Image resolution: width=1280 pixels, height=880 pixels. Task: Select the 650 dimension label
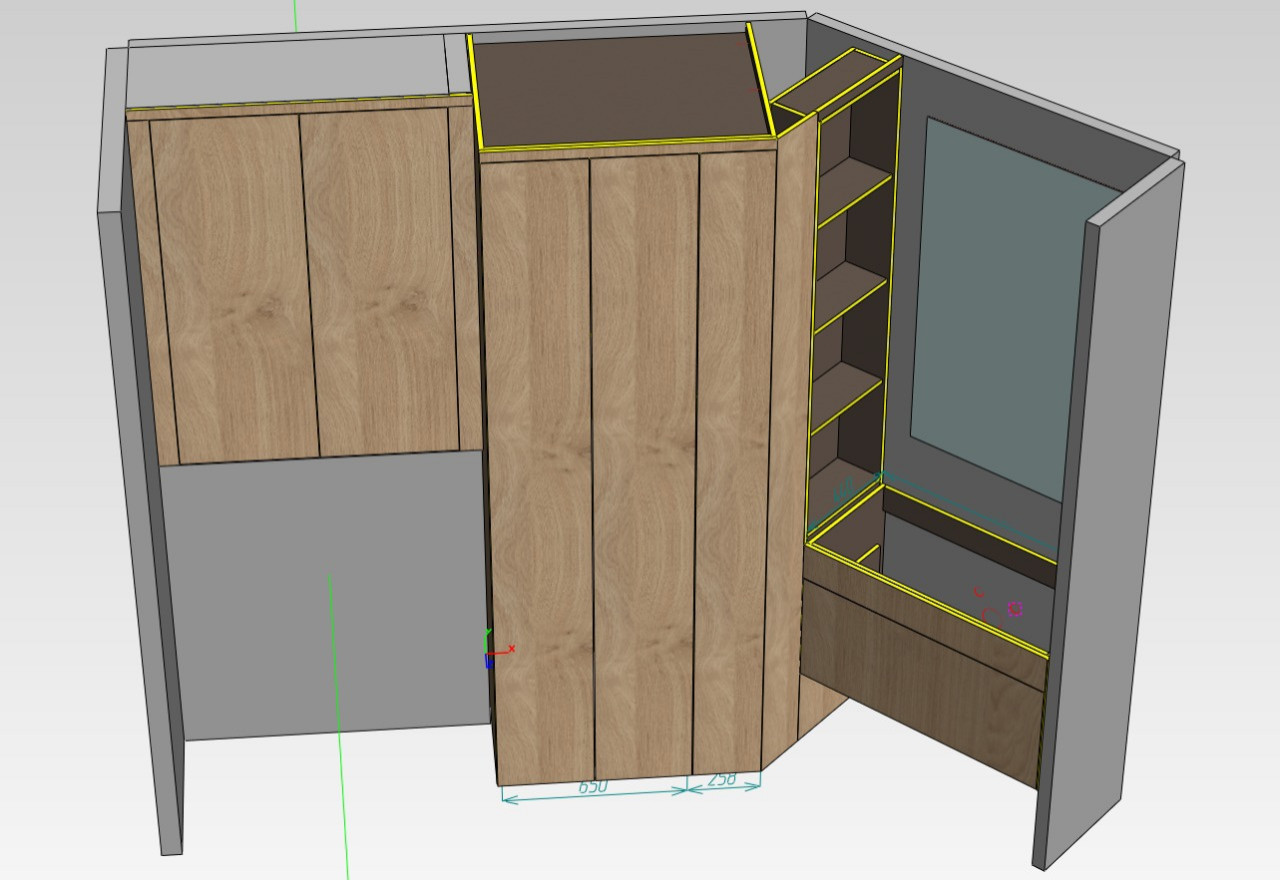point(593,787)
